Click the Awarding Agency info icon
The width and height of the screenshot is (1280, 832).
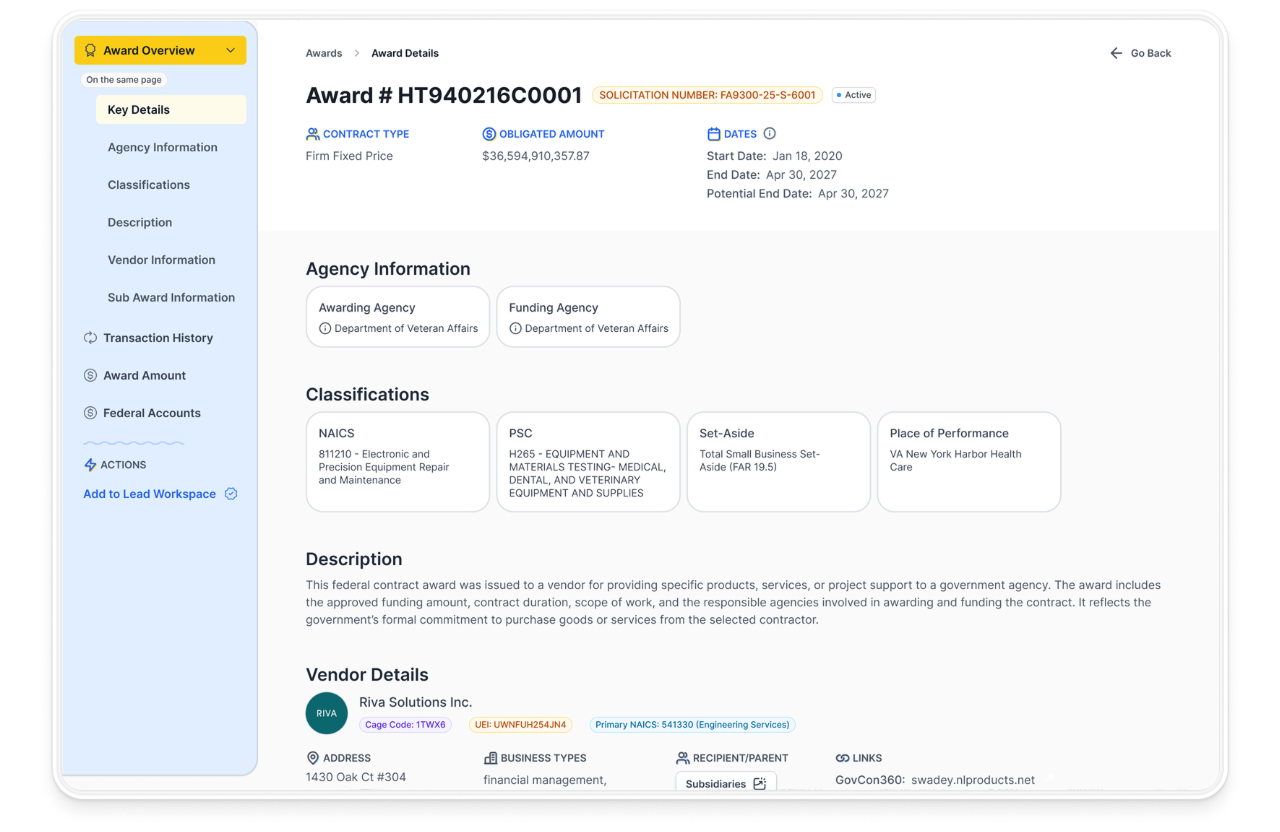pos(325,329)
